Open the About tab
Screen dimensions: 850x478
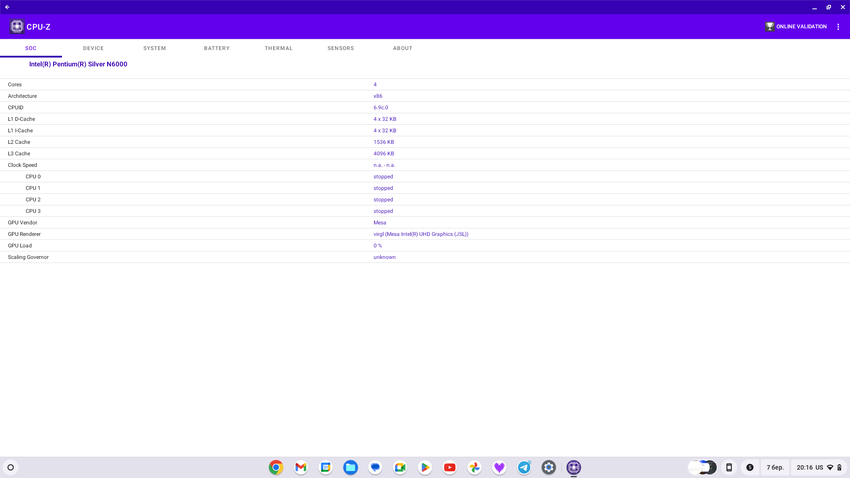[403, 48]
